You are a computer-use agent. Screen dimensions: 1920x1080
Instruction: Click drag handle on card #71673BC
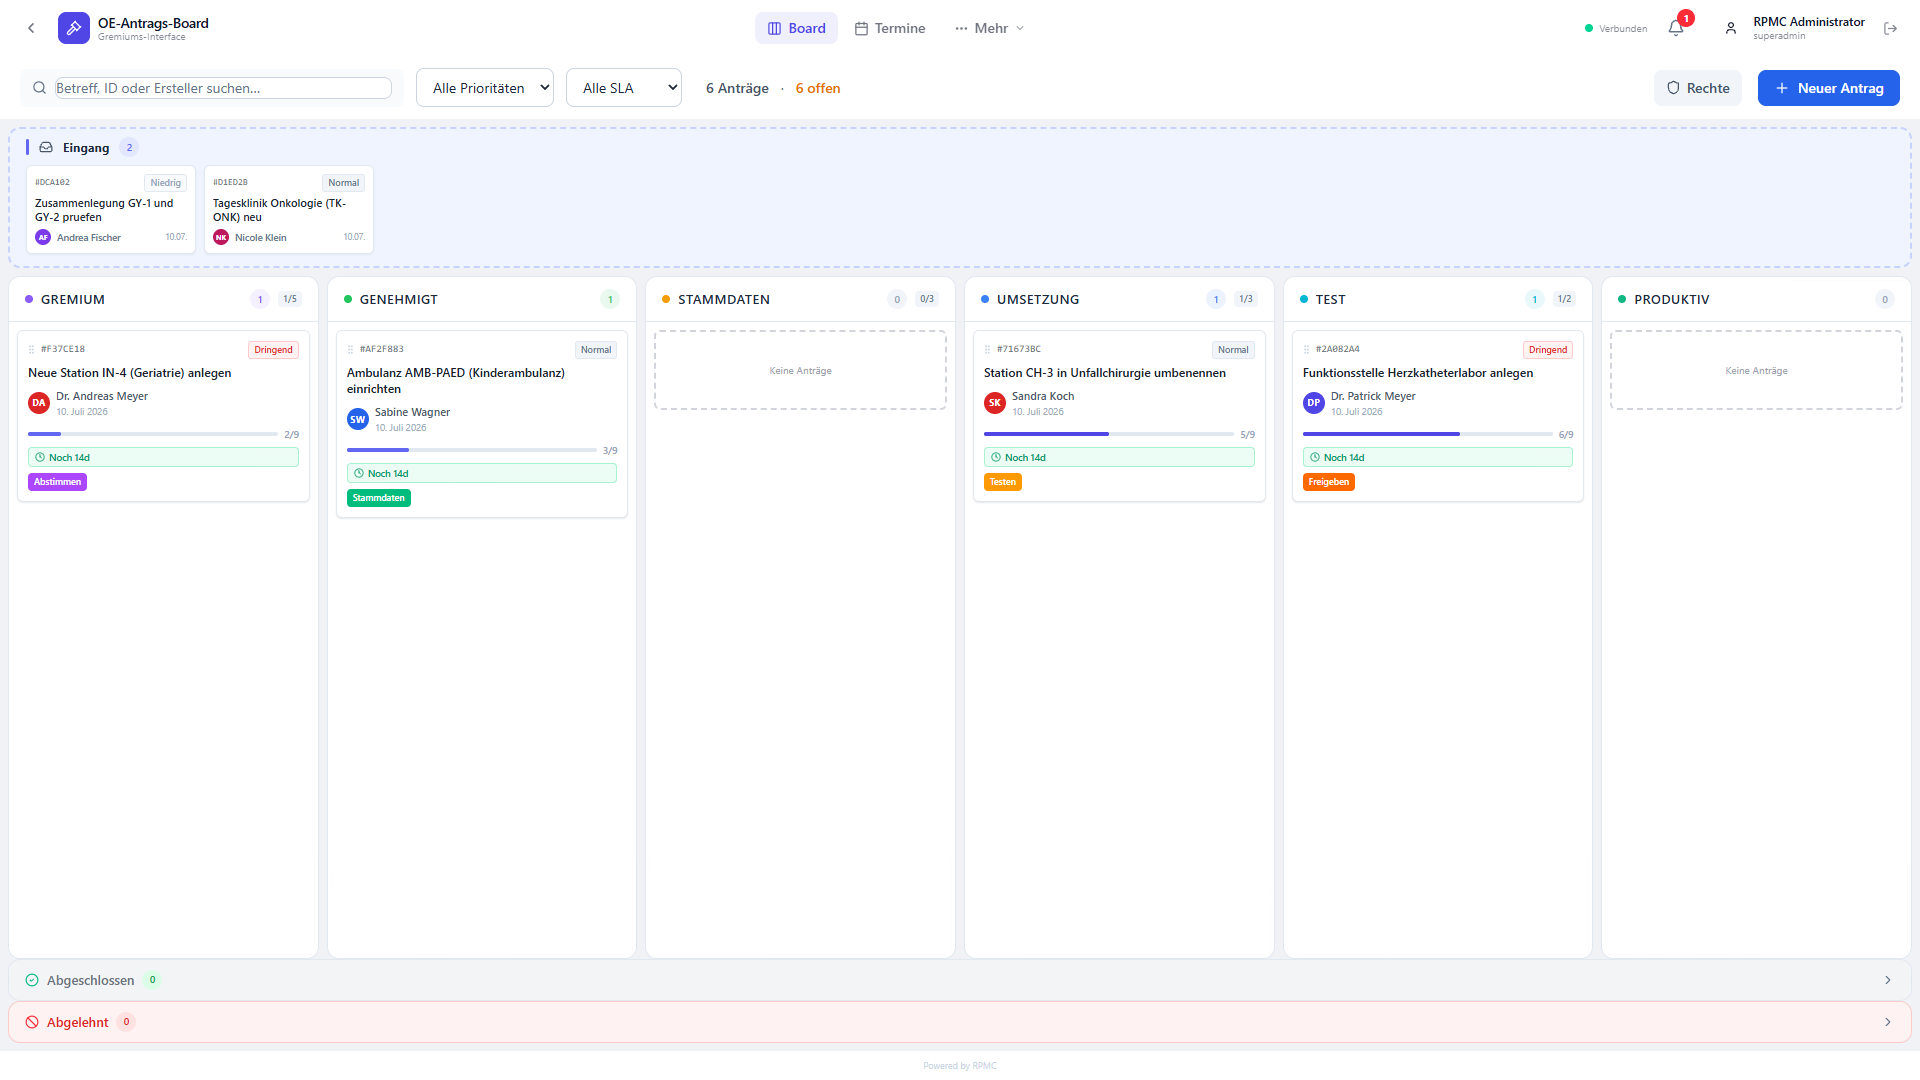pos(987,349)
